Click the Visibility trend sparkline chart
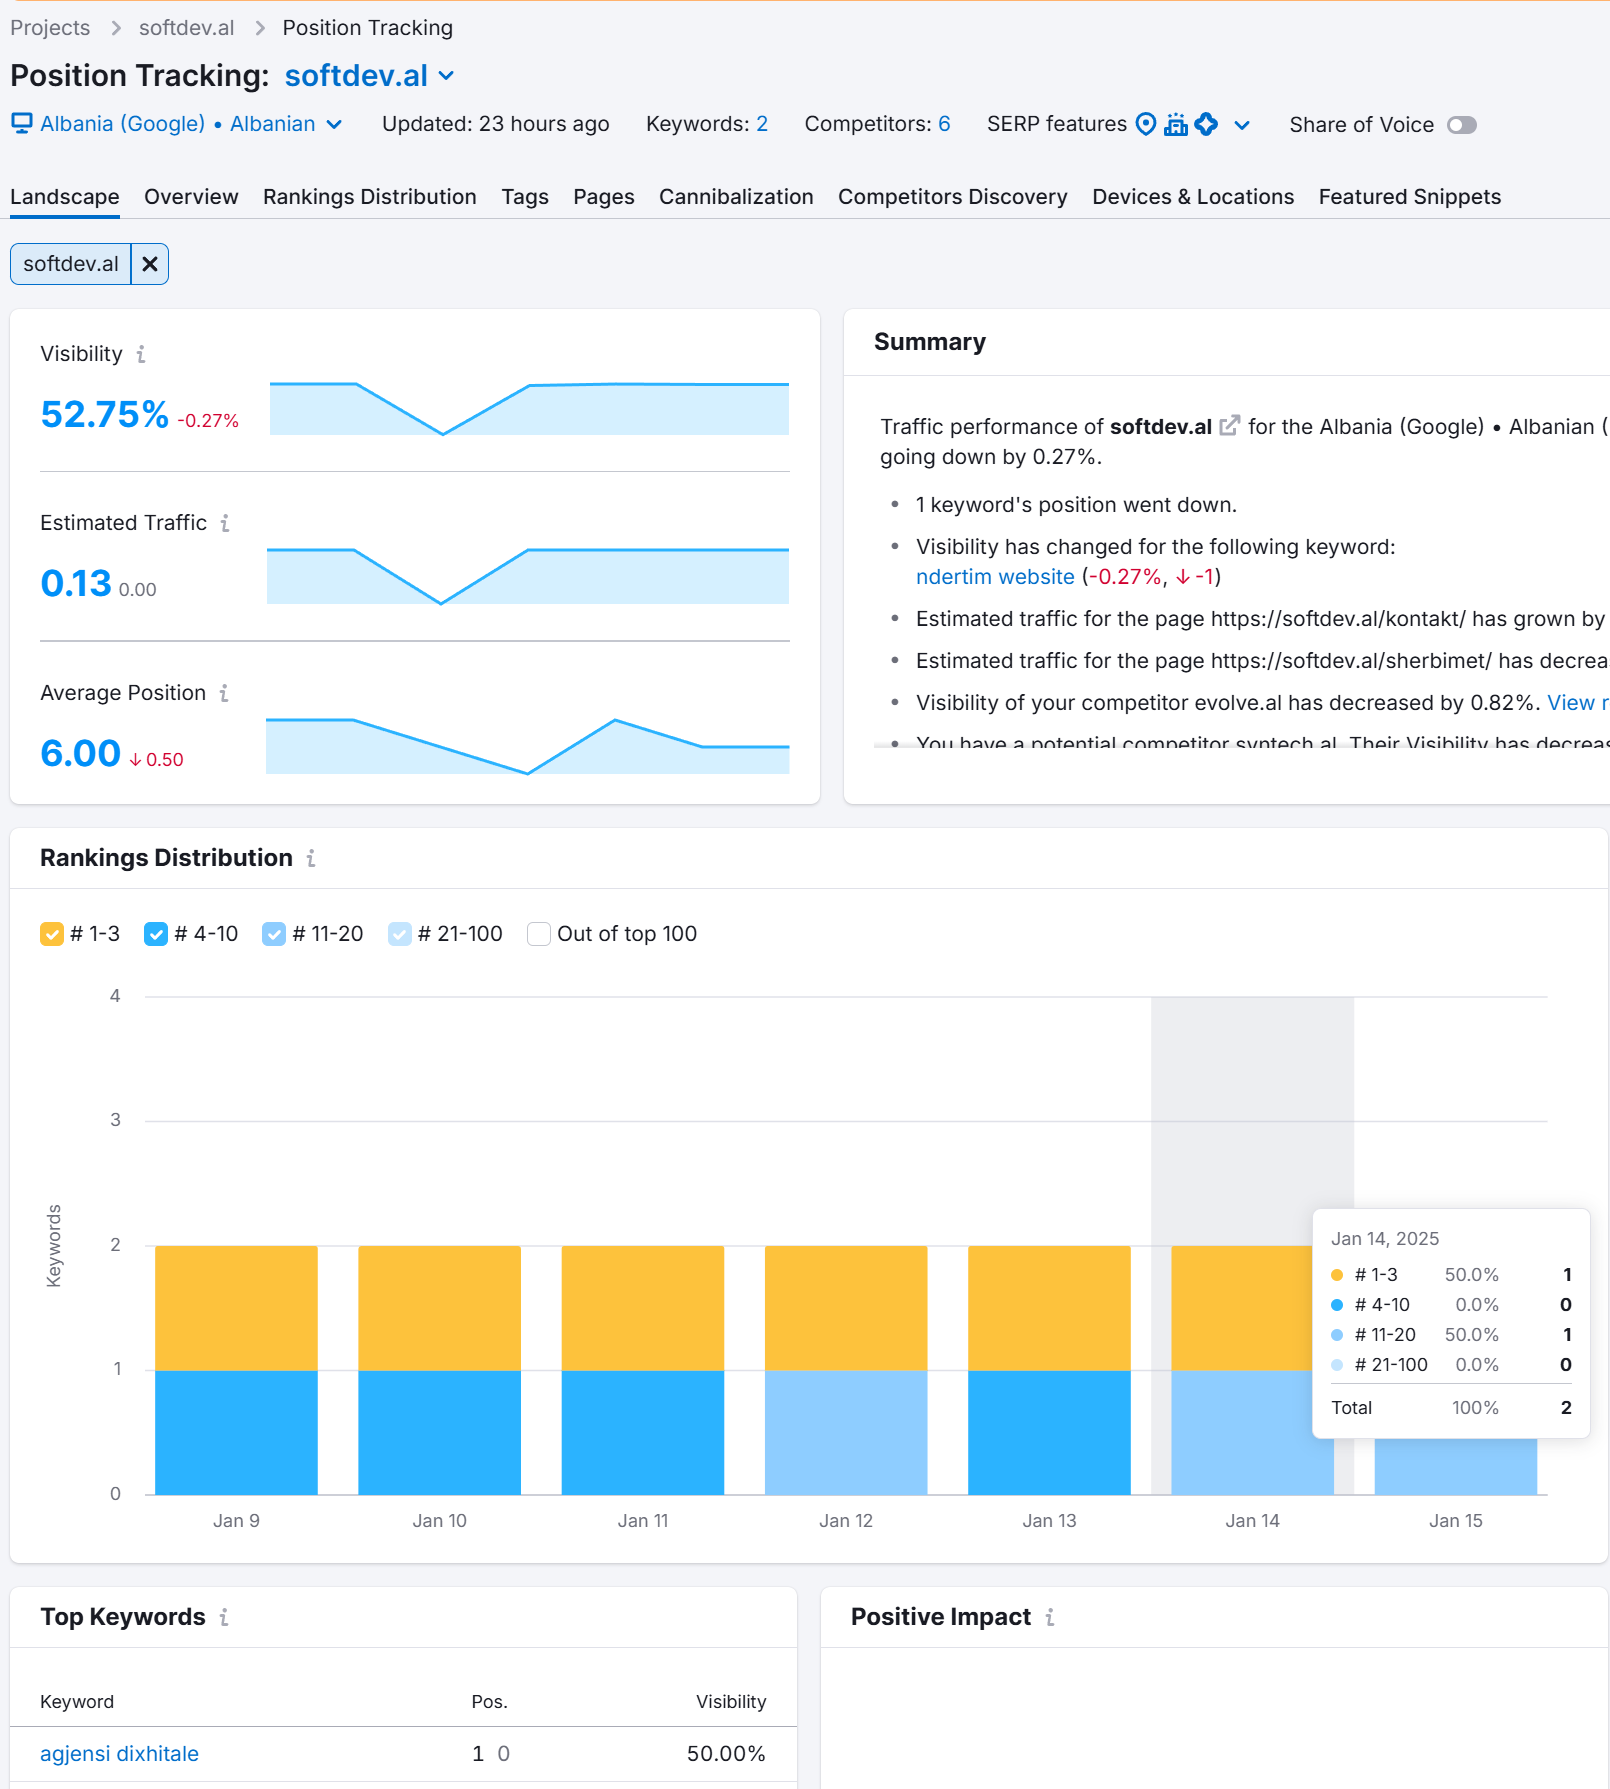 (529, 408)
